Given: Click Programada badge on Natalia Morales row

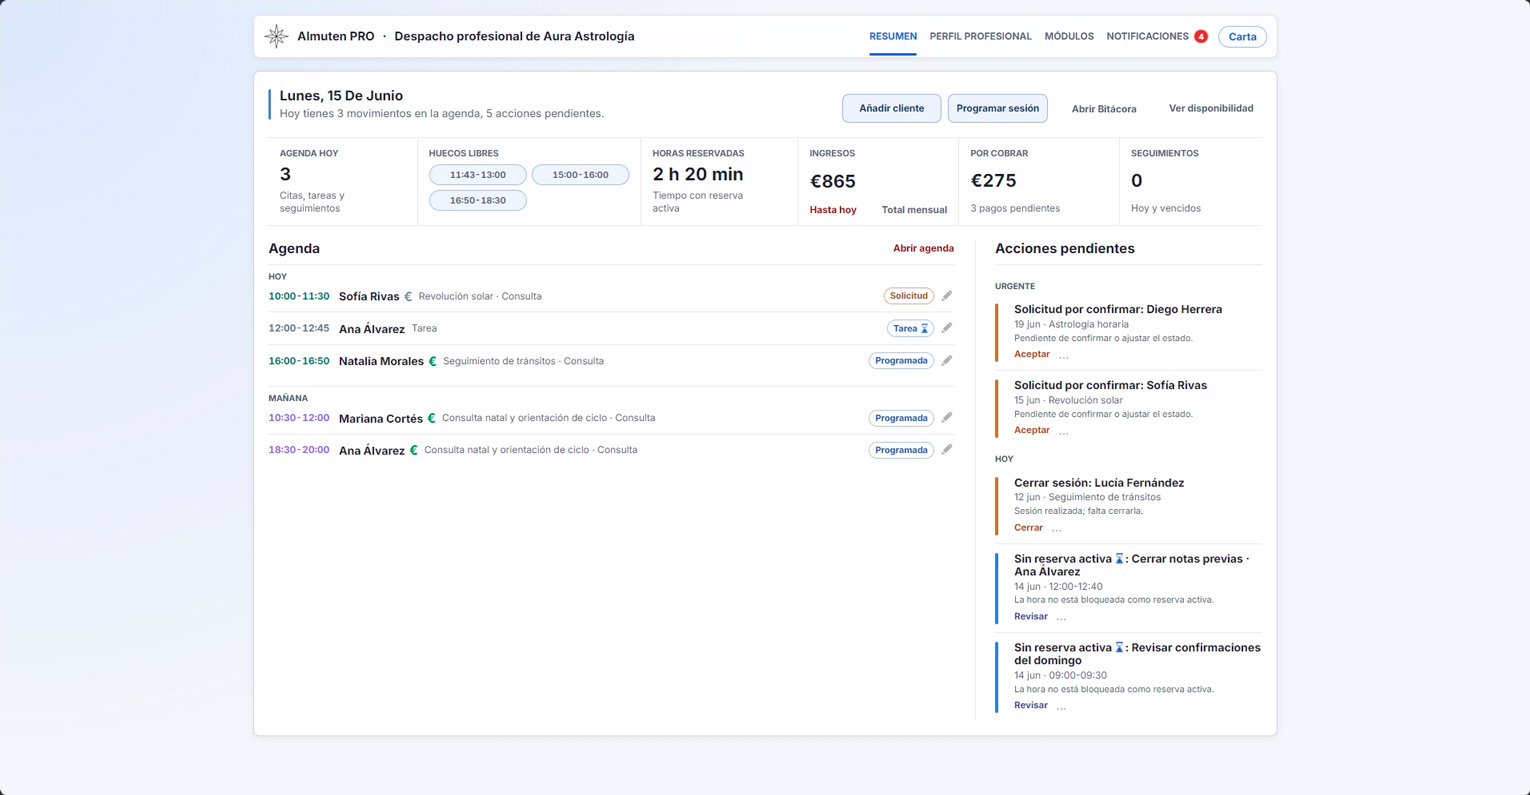Looking at the screenshot, I should point(901,361).
